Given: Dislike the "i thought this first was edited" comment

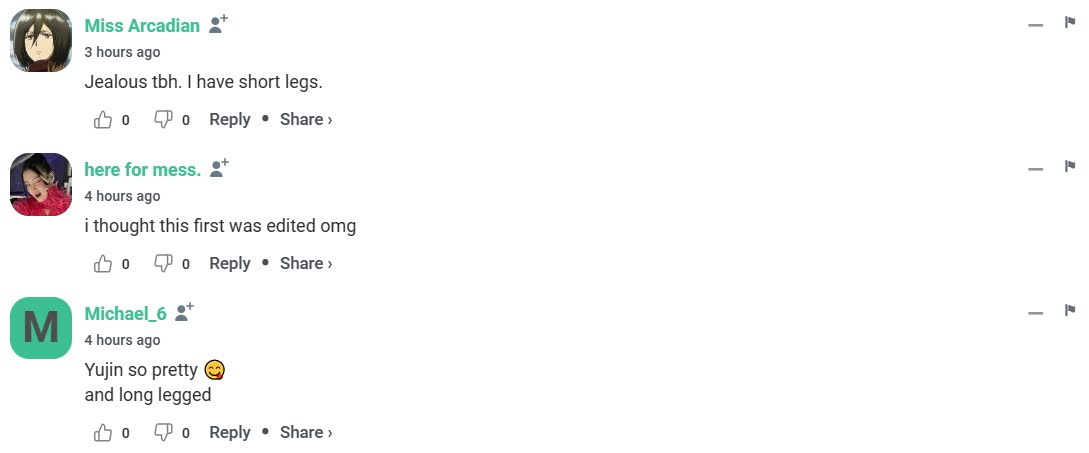Looking at the screenshot, I should [x=163, y=263].
